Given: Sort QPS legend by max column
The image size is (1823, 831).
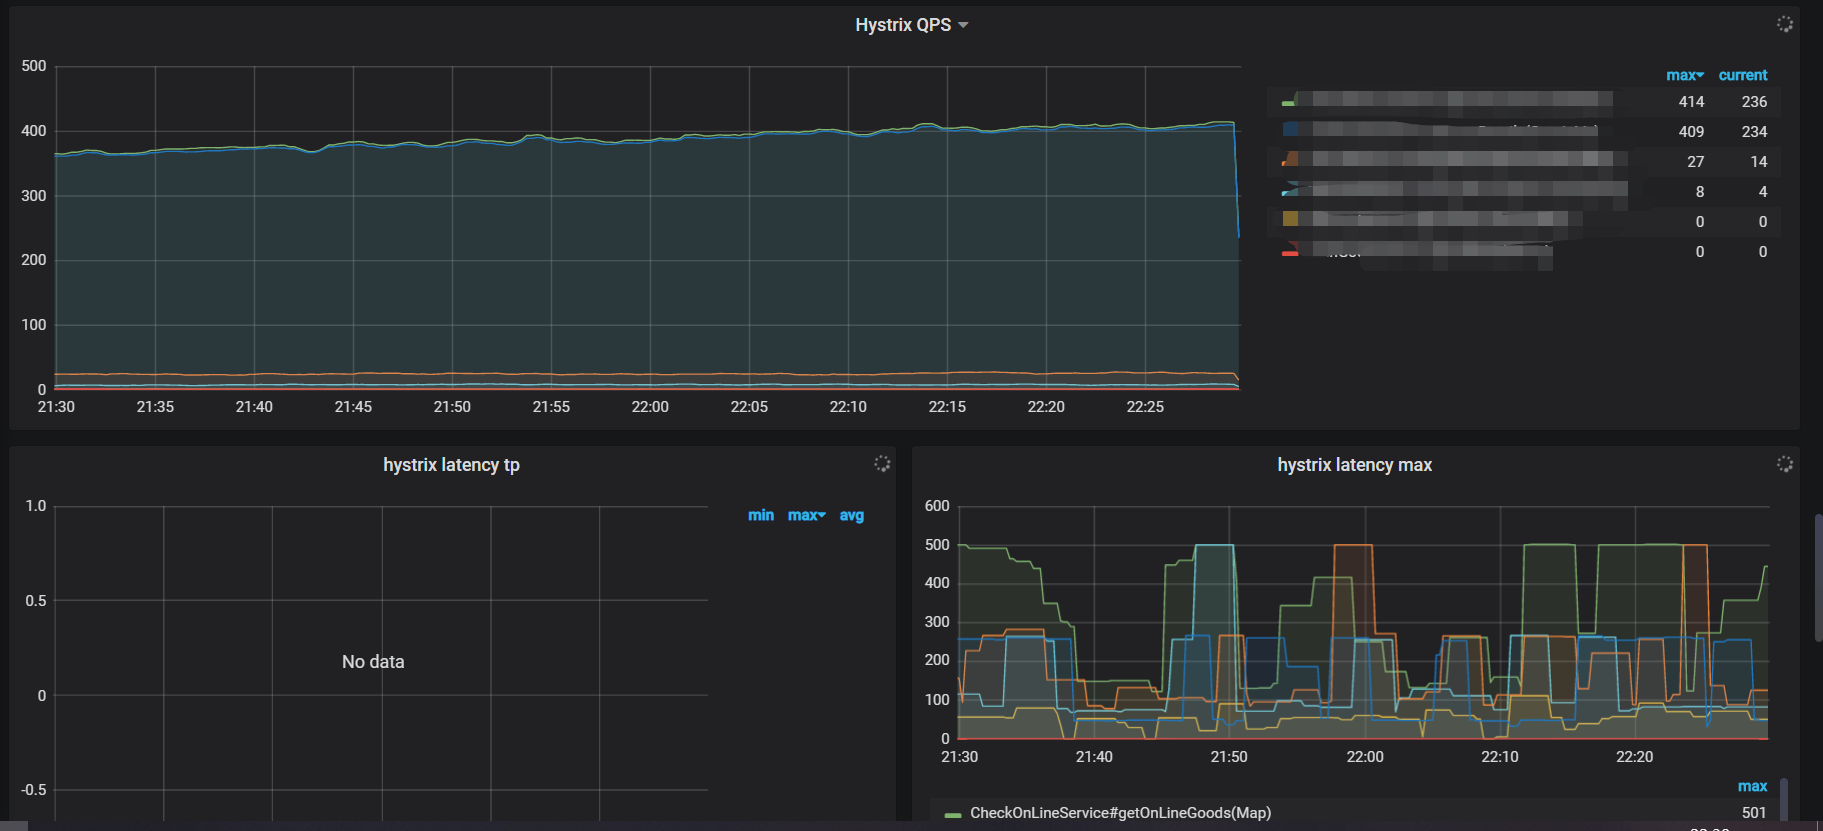Looking at the screenshot, I should pos(1684,75).
